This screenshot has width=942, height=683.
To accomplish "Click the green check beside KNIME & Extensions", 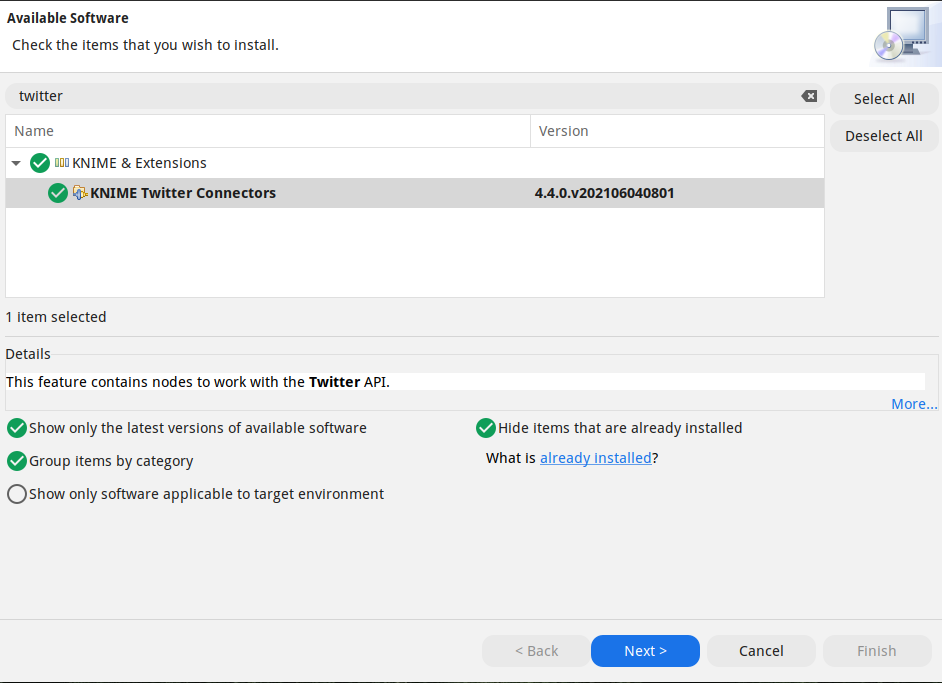I will click(x=39, y=162).
